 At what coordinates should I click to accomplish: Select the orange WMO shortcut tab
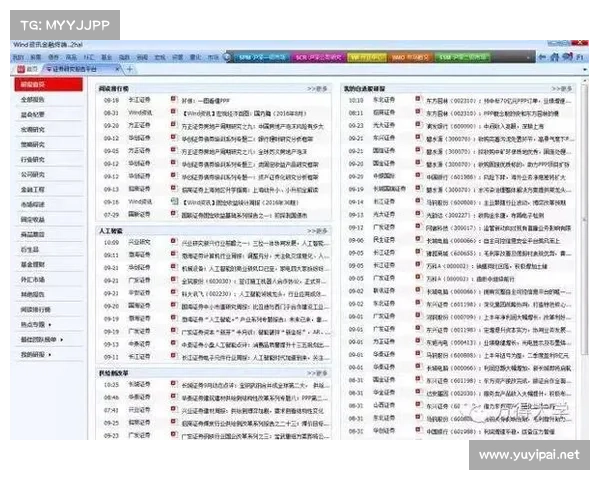coord(410,57)
